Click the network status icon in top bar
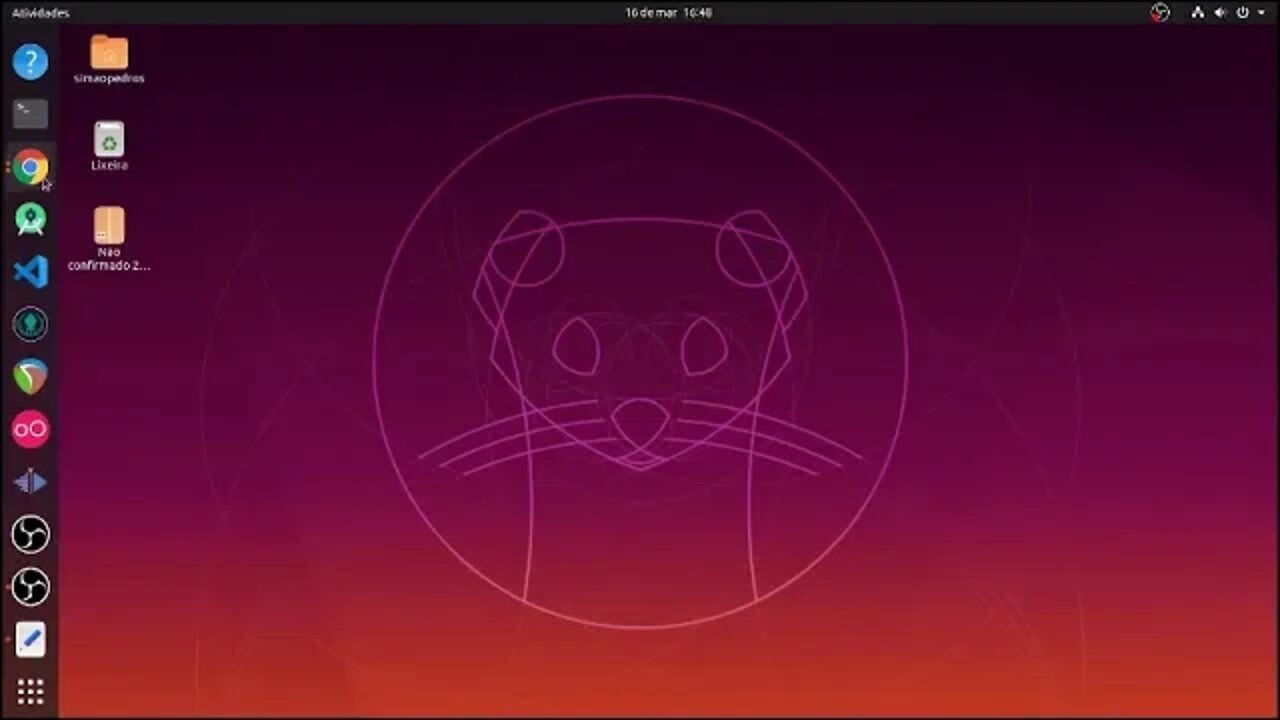Viewport: 1280px width, 720px height. tap(1198, 13)
